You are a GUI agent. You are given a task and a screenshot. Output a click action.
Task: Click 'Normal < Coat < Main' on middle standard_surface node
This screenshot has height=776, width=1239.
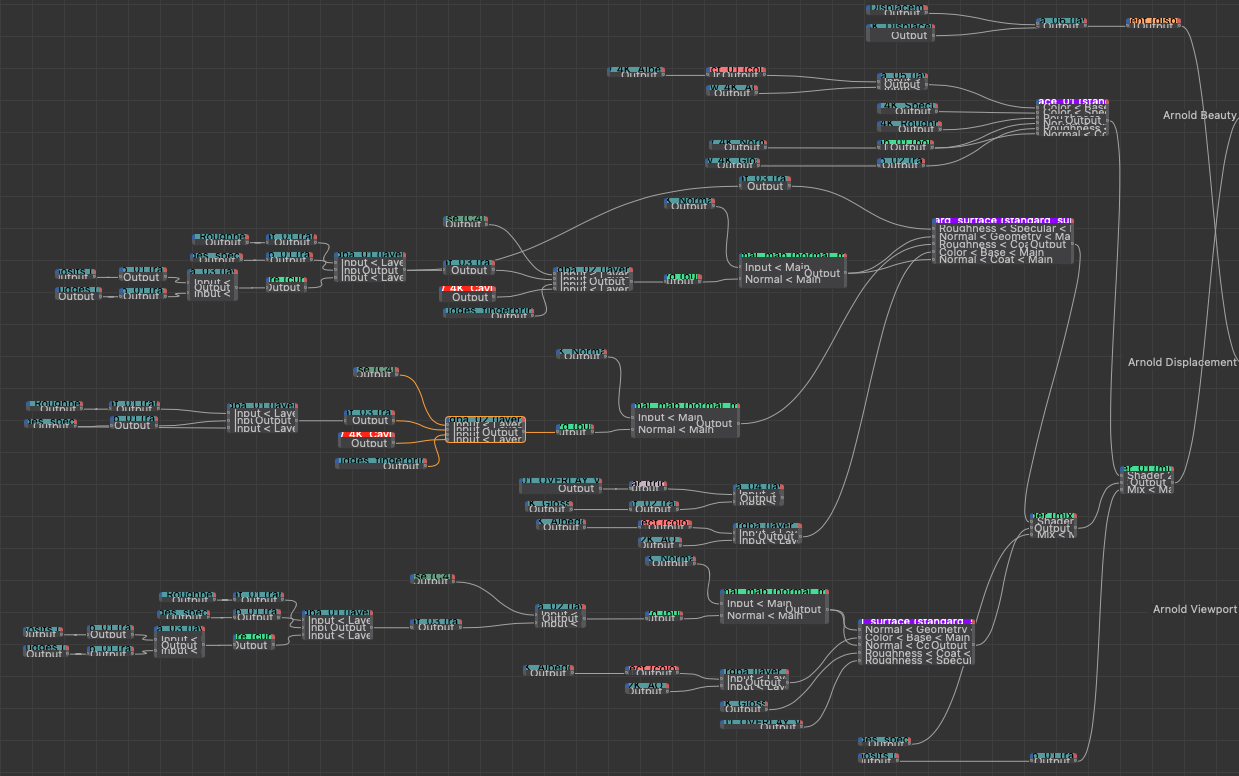click(x=996, y=260)
